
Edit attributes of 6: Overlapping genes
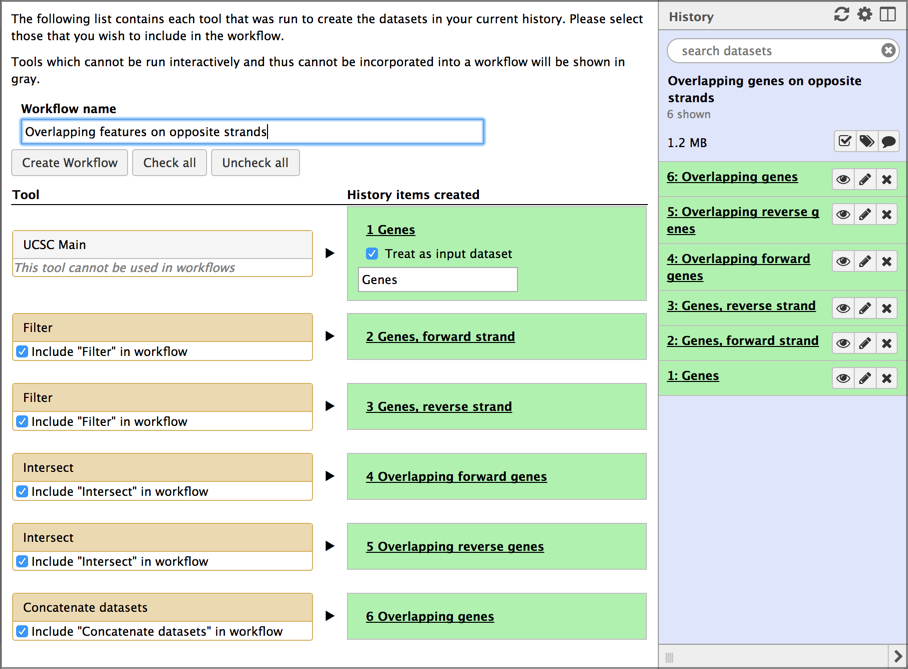point(865,180)
